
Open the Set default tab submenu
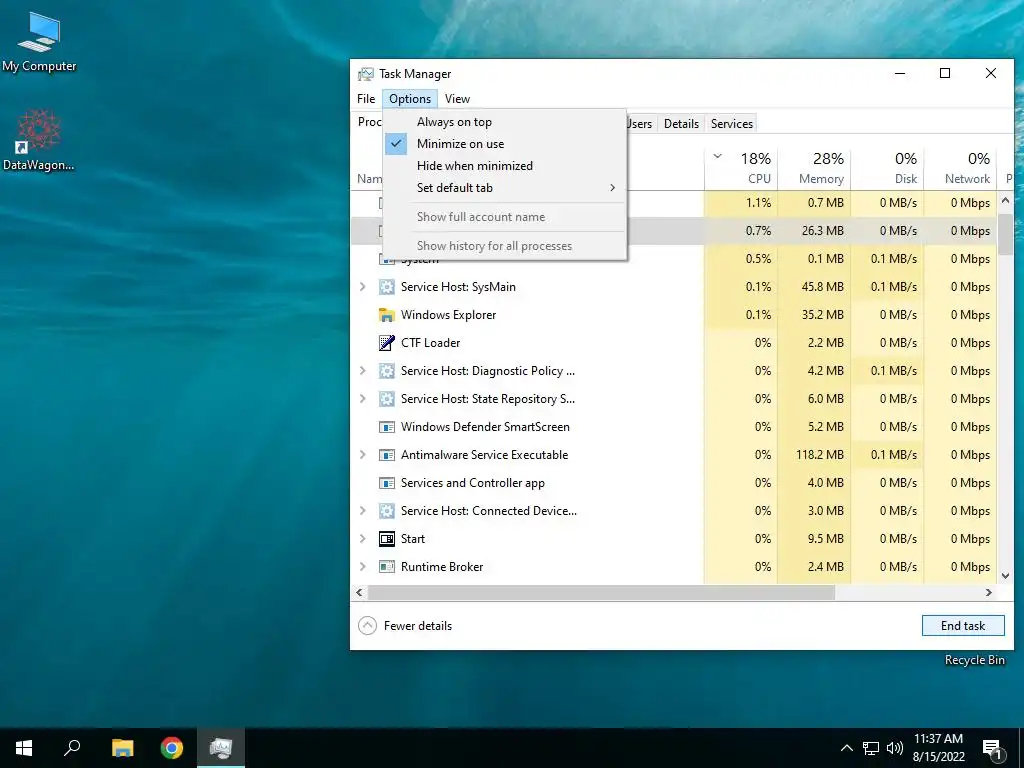click(x=505, y=188)
